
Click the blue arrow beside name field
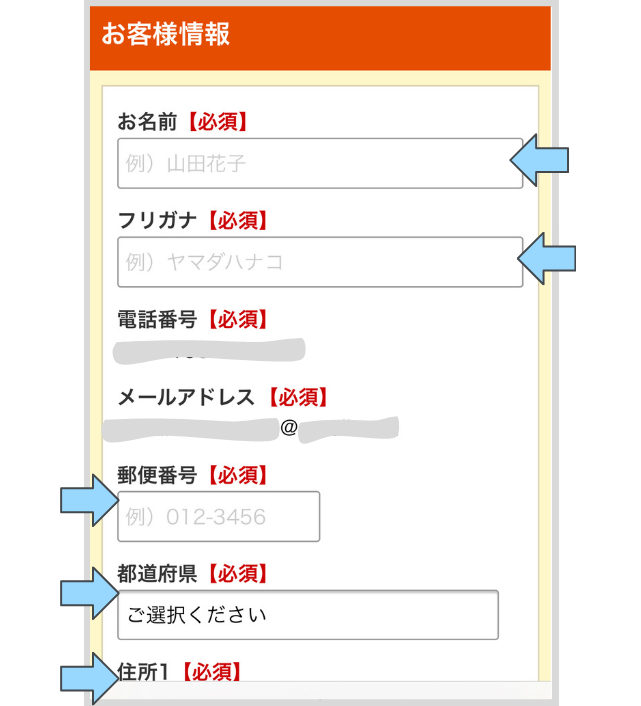click(x=539, y=160)
